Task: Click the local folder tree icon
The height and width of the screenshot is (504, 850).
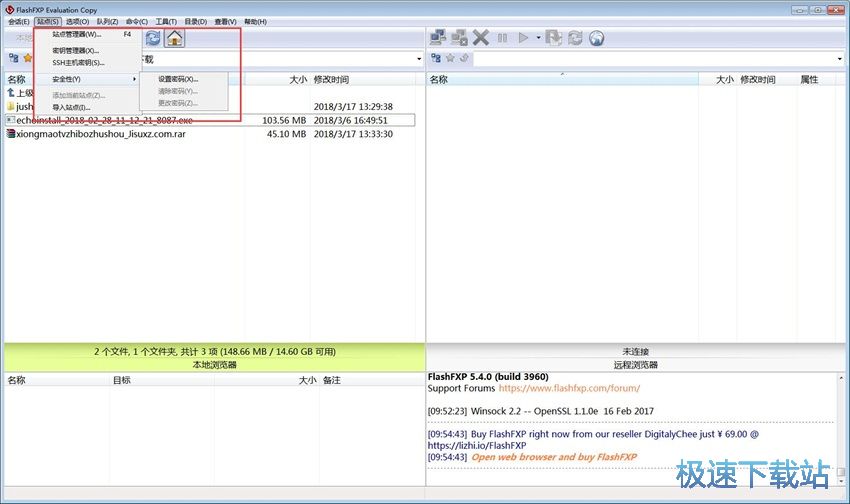Action: 14,58
